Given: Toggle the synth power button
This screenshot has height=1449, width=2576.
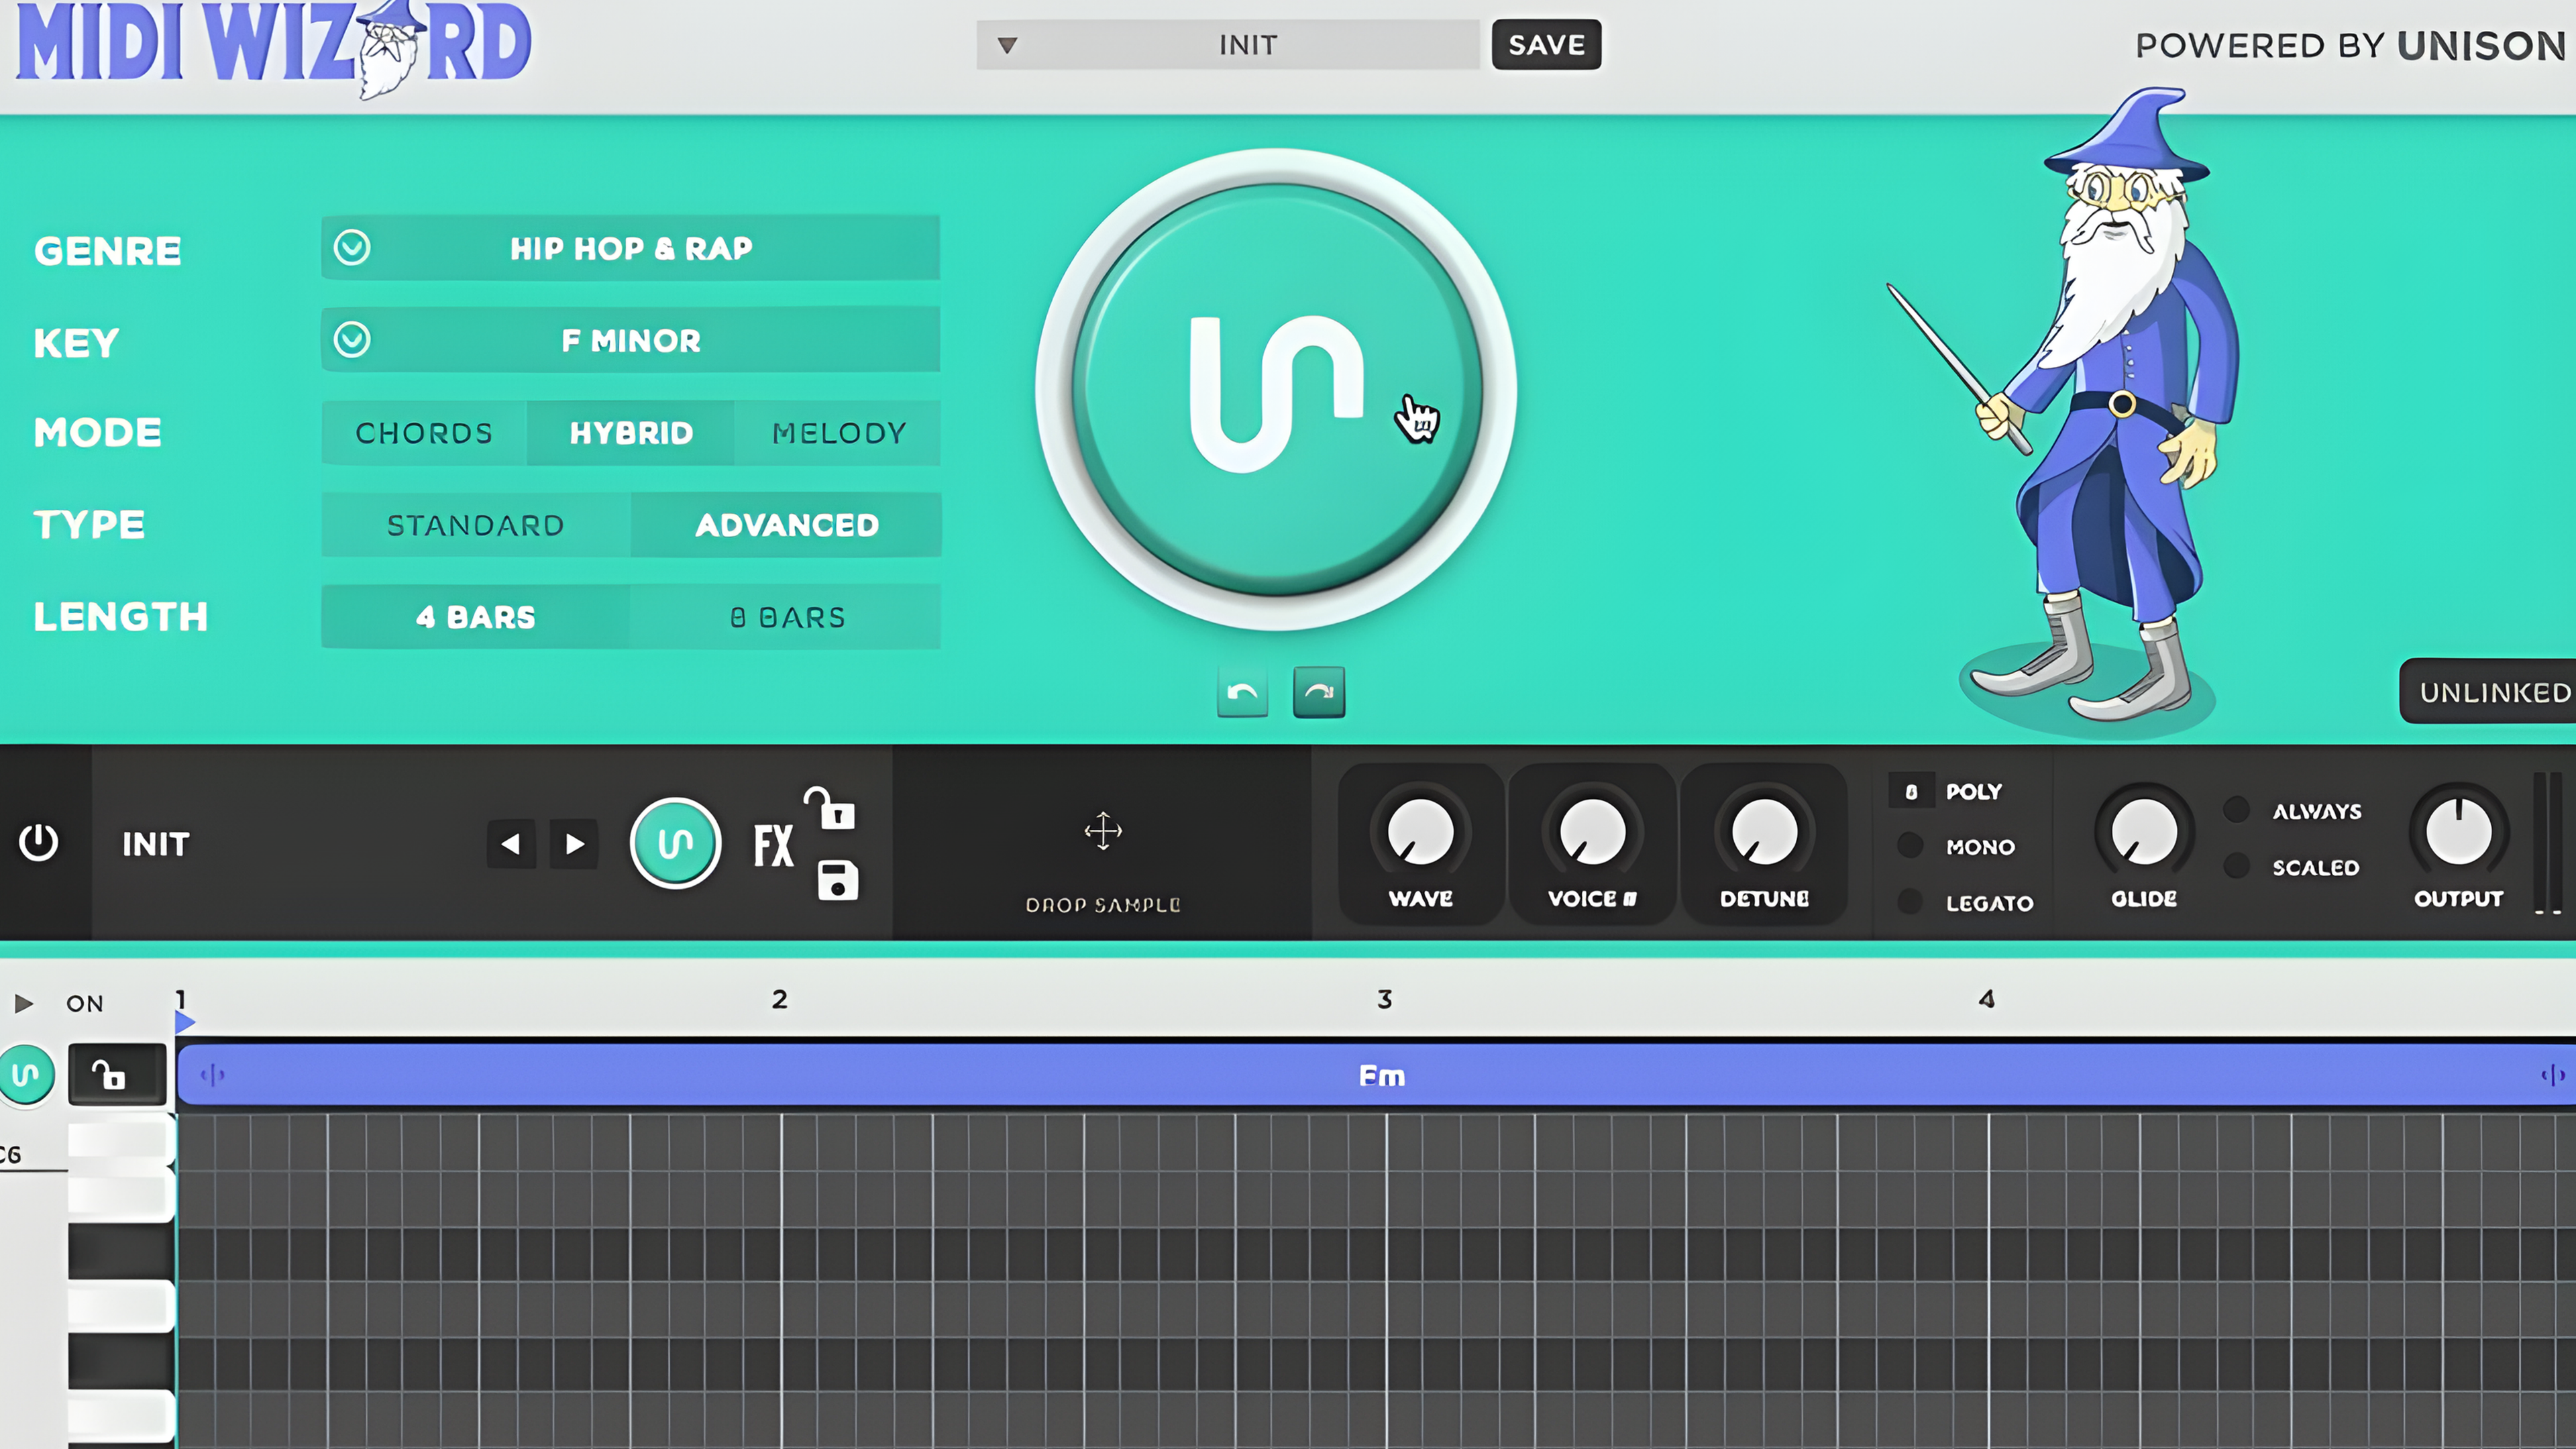Looking at the screenshot, I should click(x=39, y=842).
